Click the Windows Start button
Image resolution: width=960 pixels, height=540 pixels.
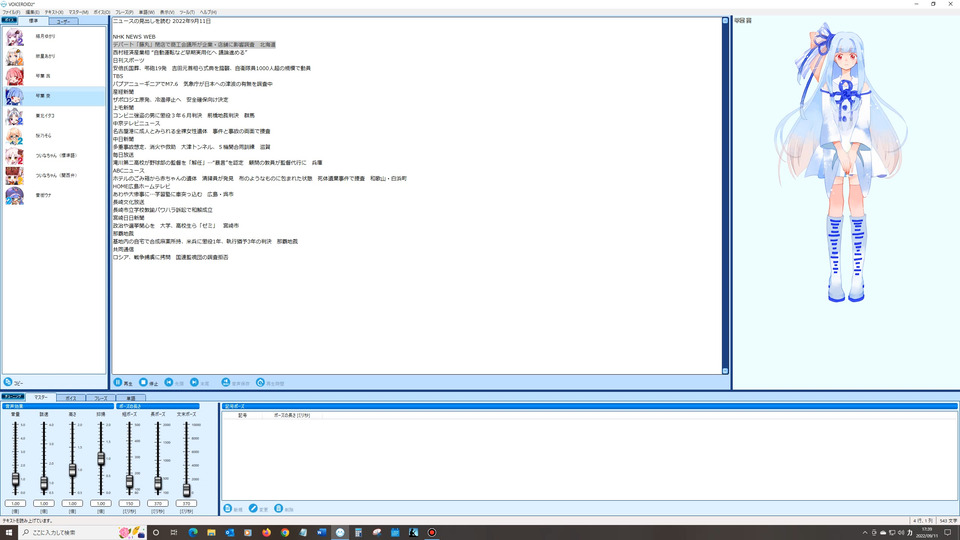9,533
